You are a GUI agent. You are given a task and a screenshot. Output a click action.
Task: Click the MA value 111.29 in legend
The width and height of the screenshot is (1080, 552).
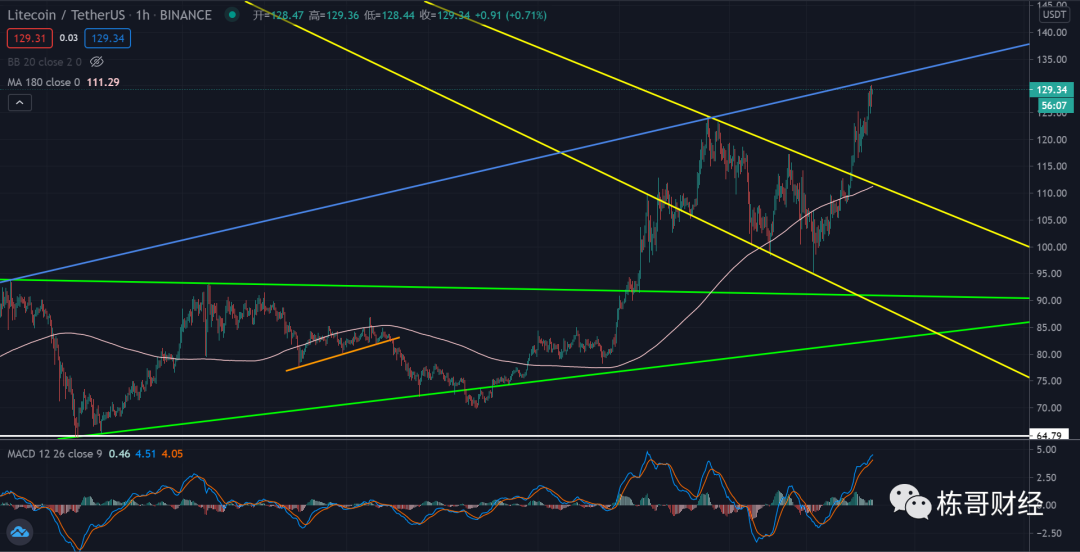(103, 82)
